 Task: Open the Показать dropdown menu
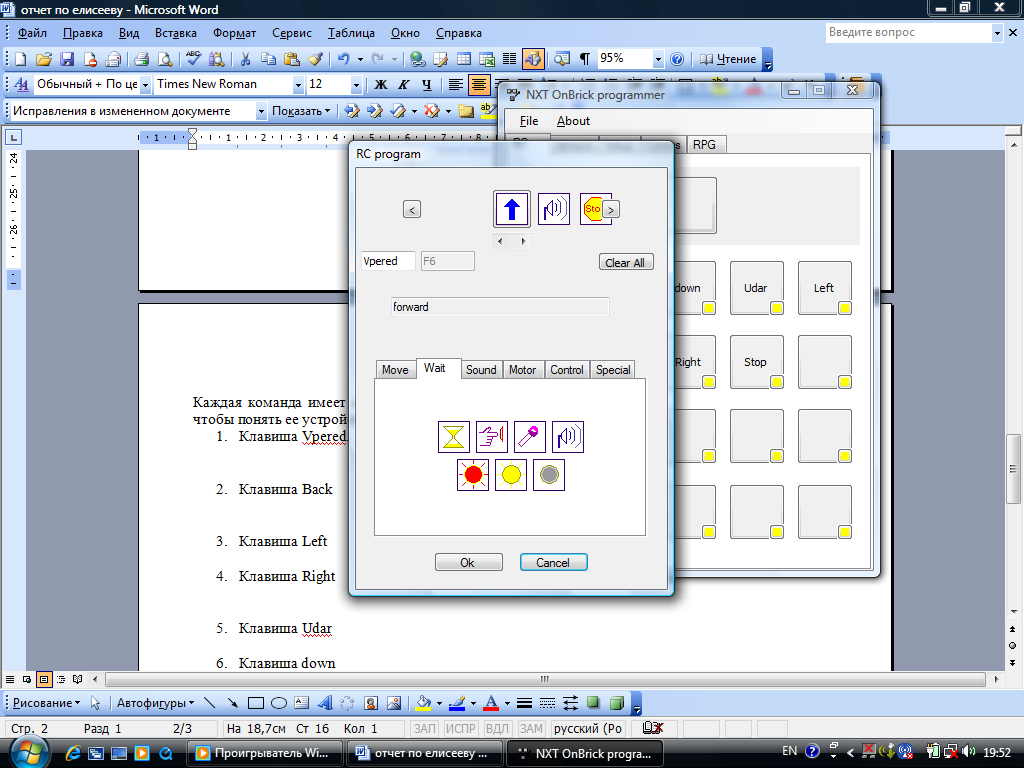[x=301, y=111]
